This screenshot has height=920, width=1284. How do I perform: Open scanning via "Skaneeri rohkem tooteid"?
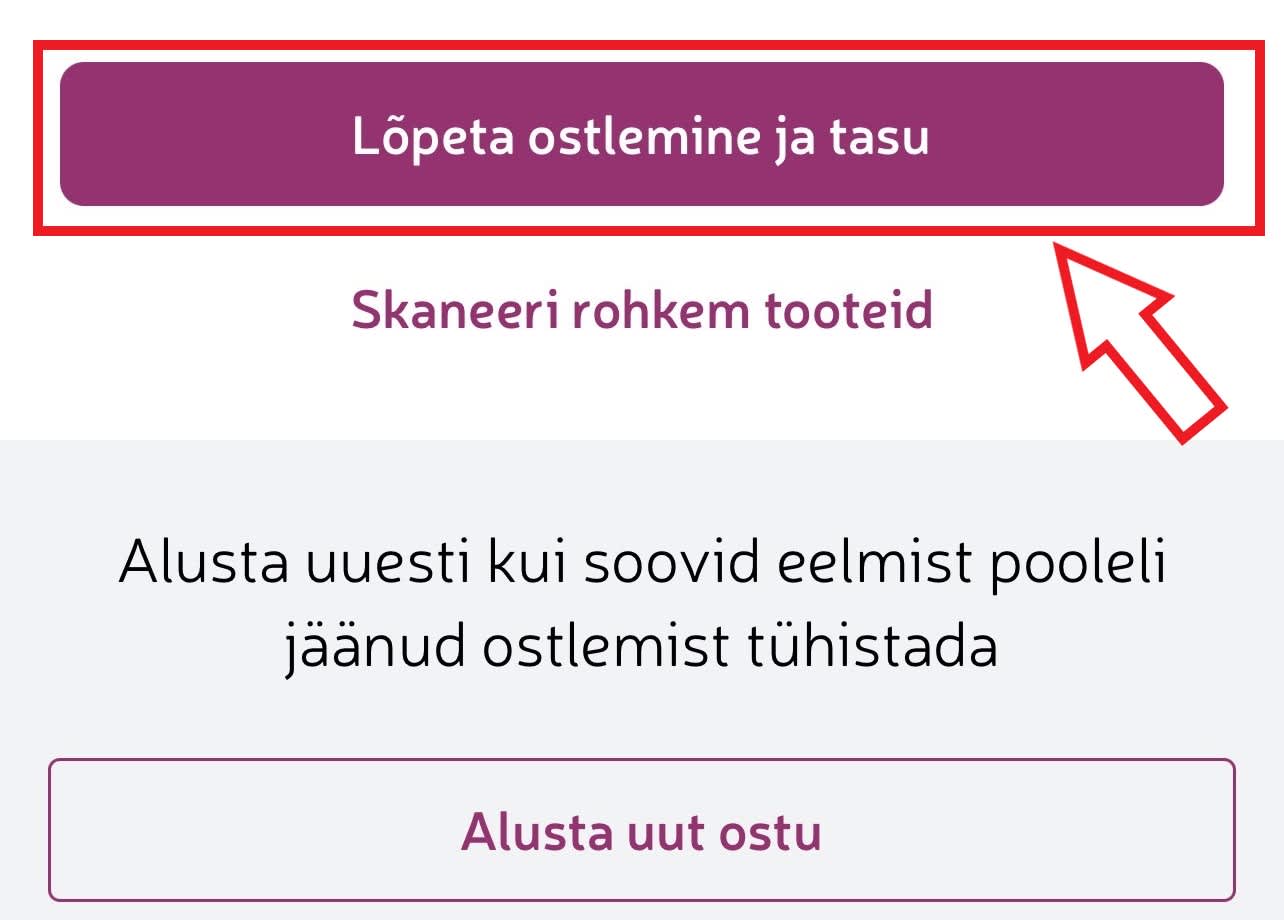click(641, 310)
